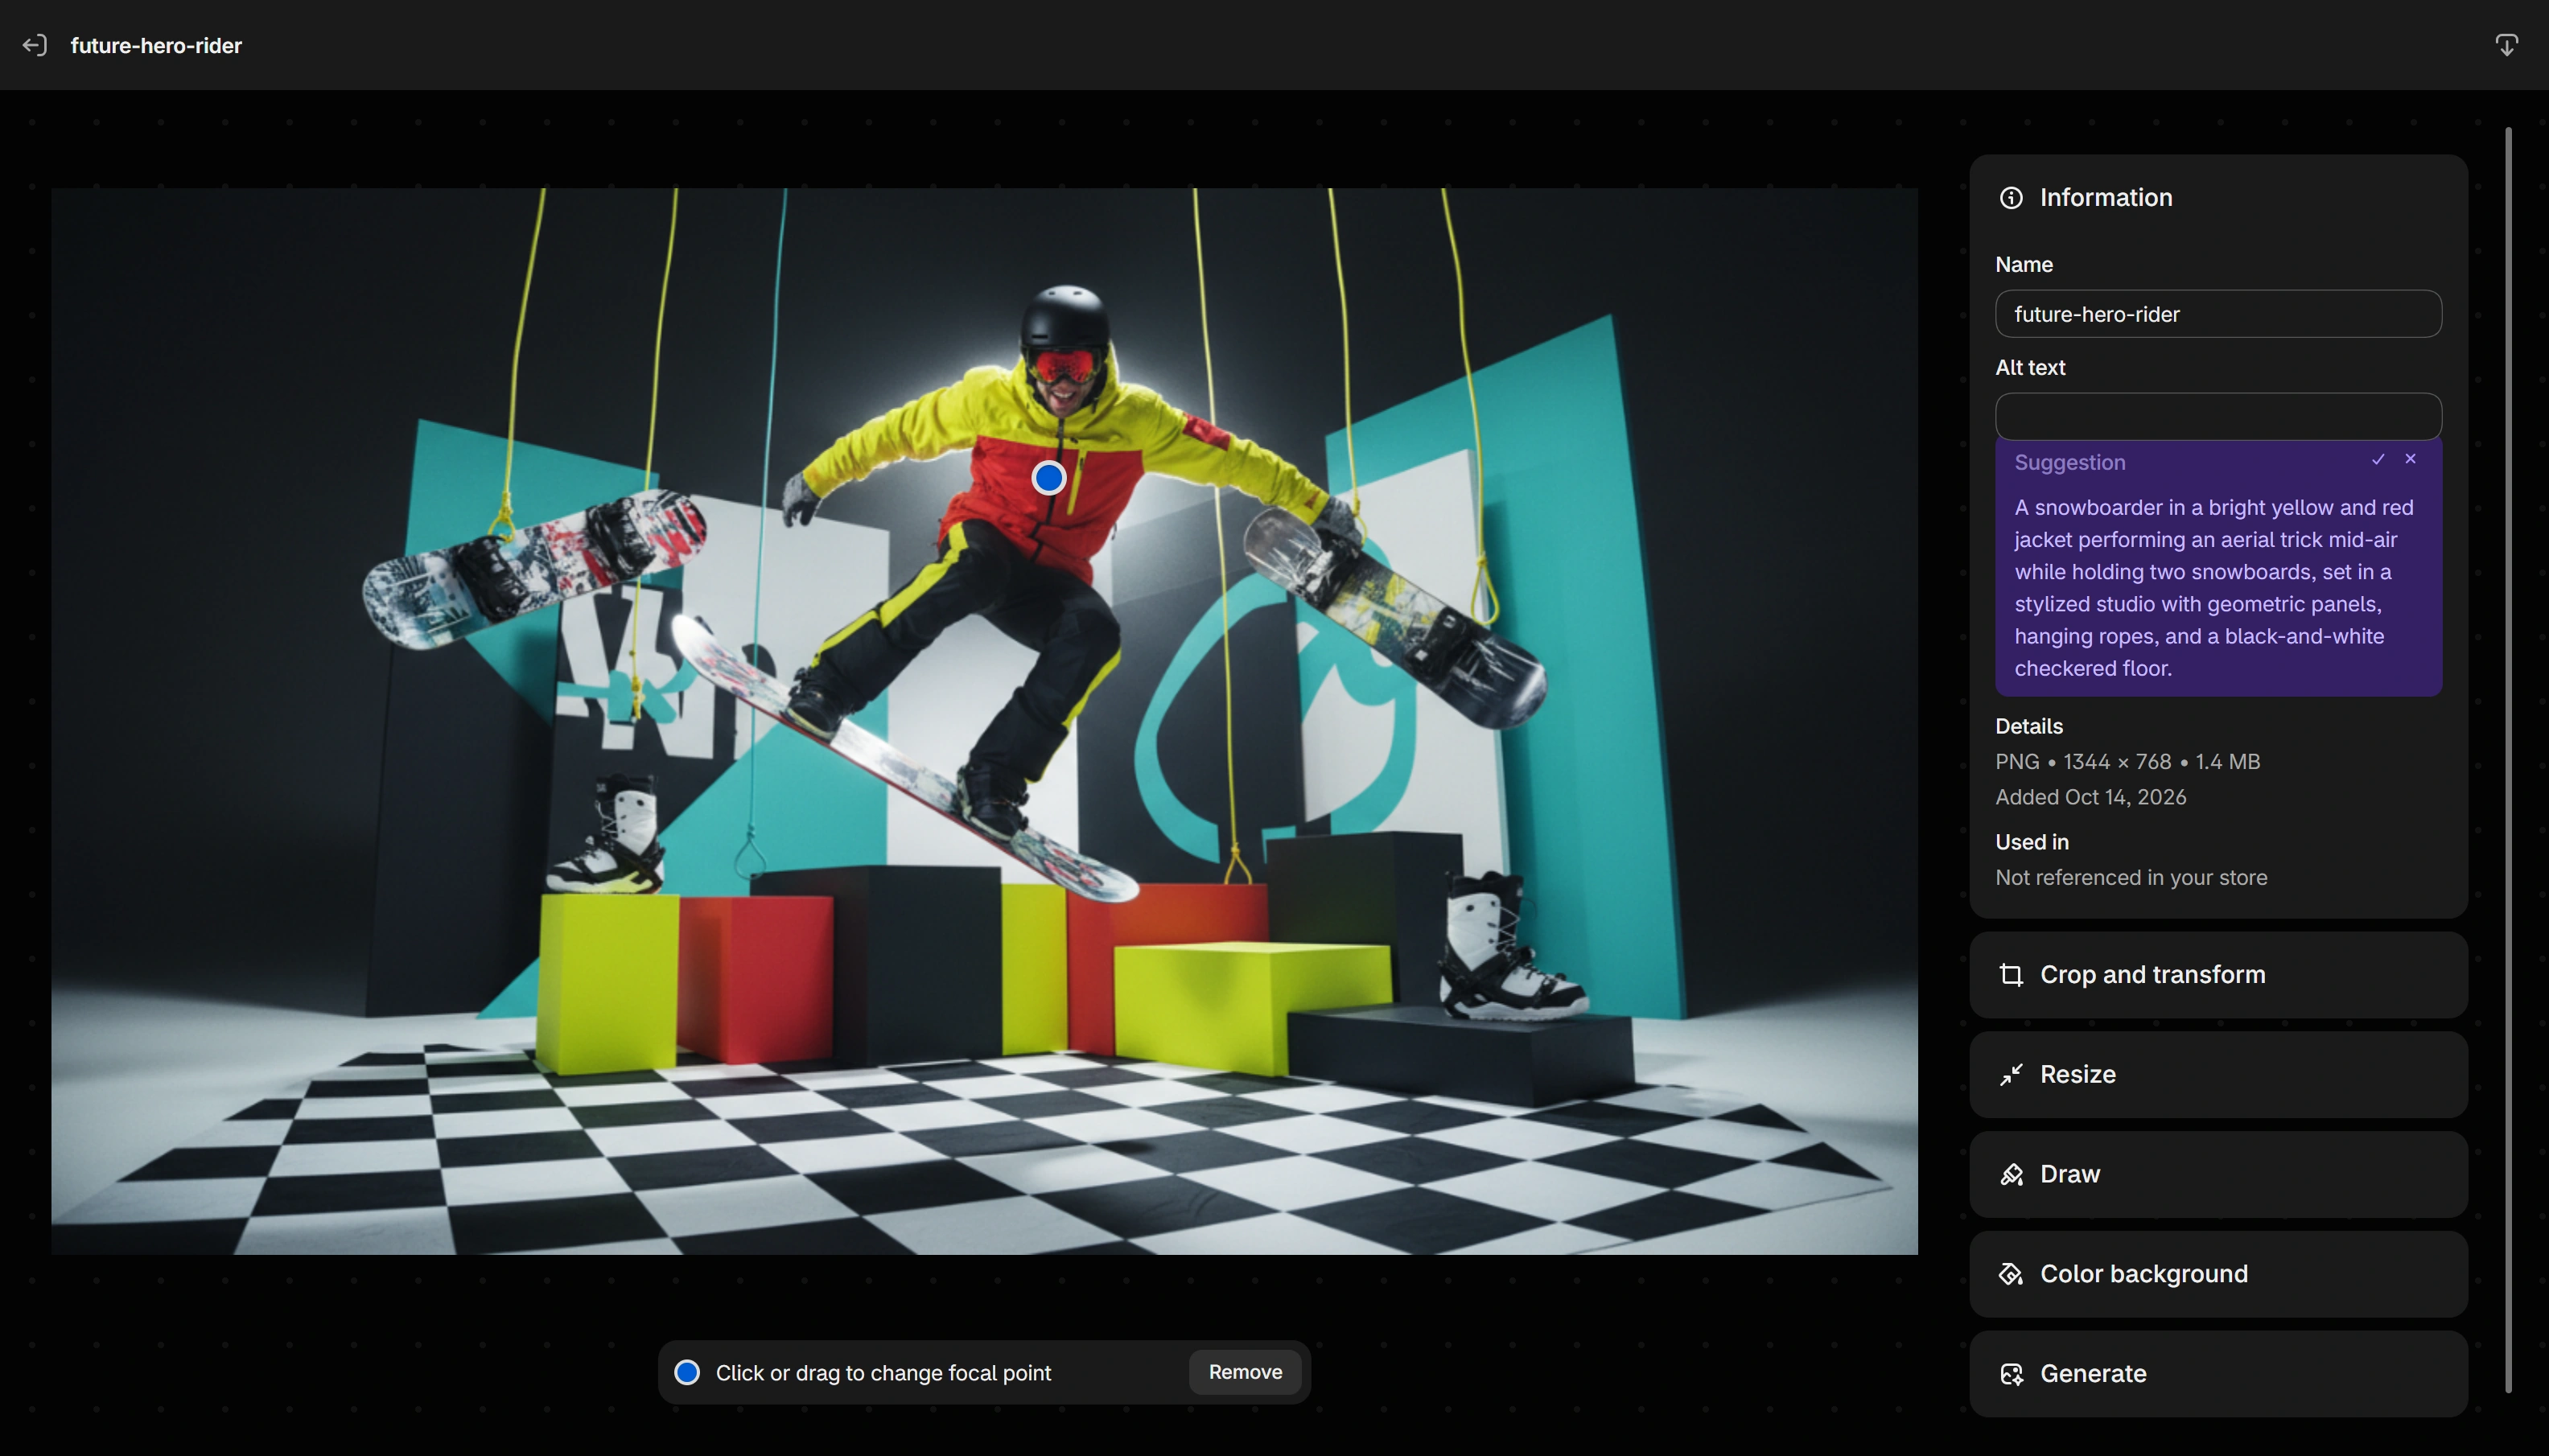This screenshot has width=2549, height=1456.
Task: Expand the Draw section
Action: 2218,1174
